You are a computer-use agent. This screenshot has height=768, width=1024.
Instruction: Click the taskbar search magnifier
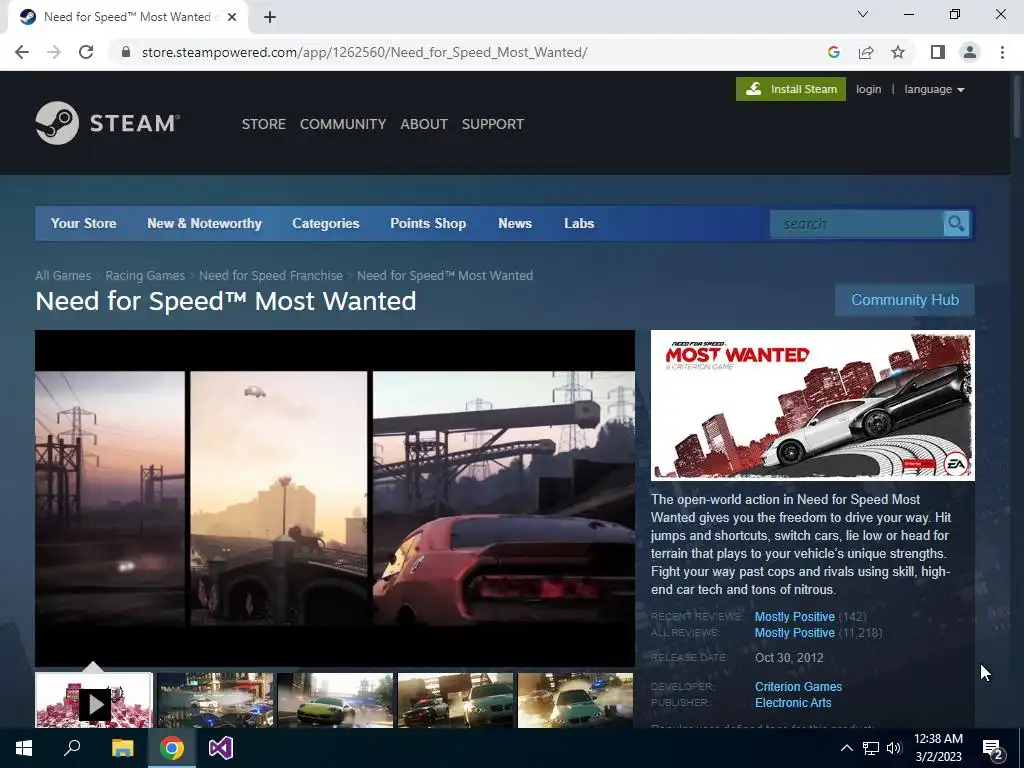[72, 748]
